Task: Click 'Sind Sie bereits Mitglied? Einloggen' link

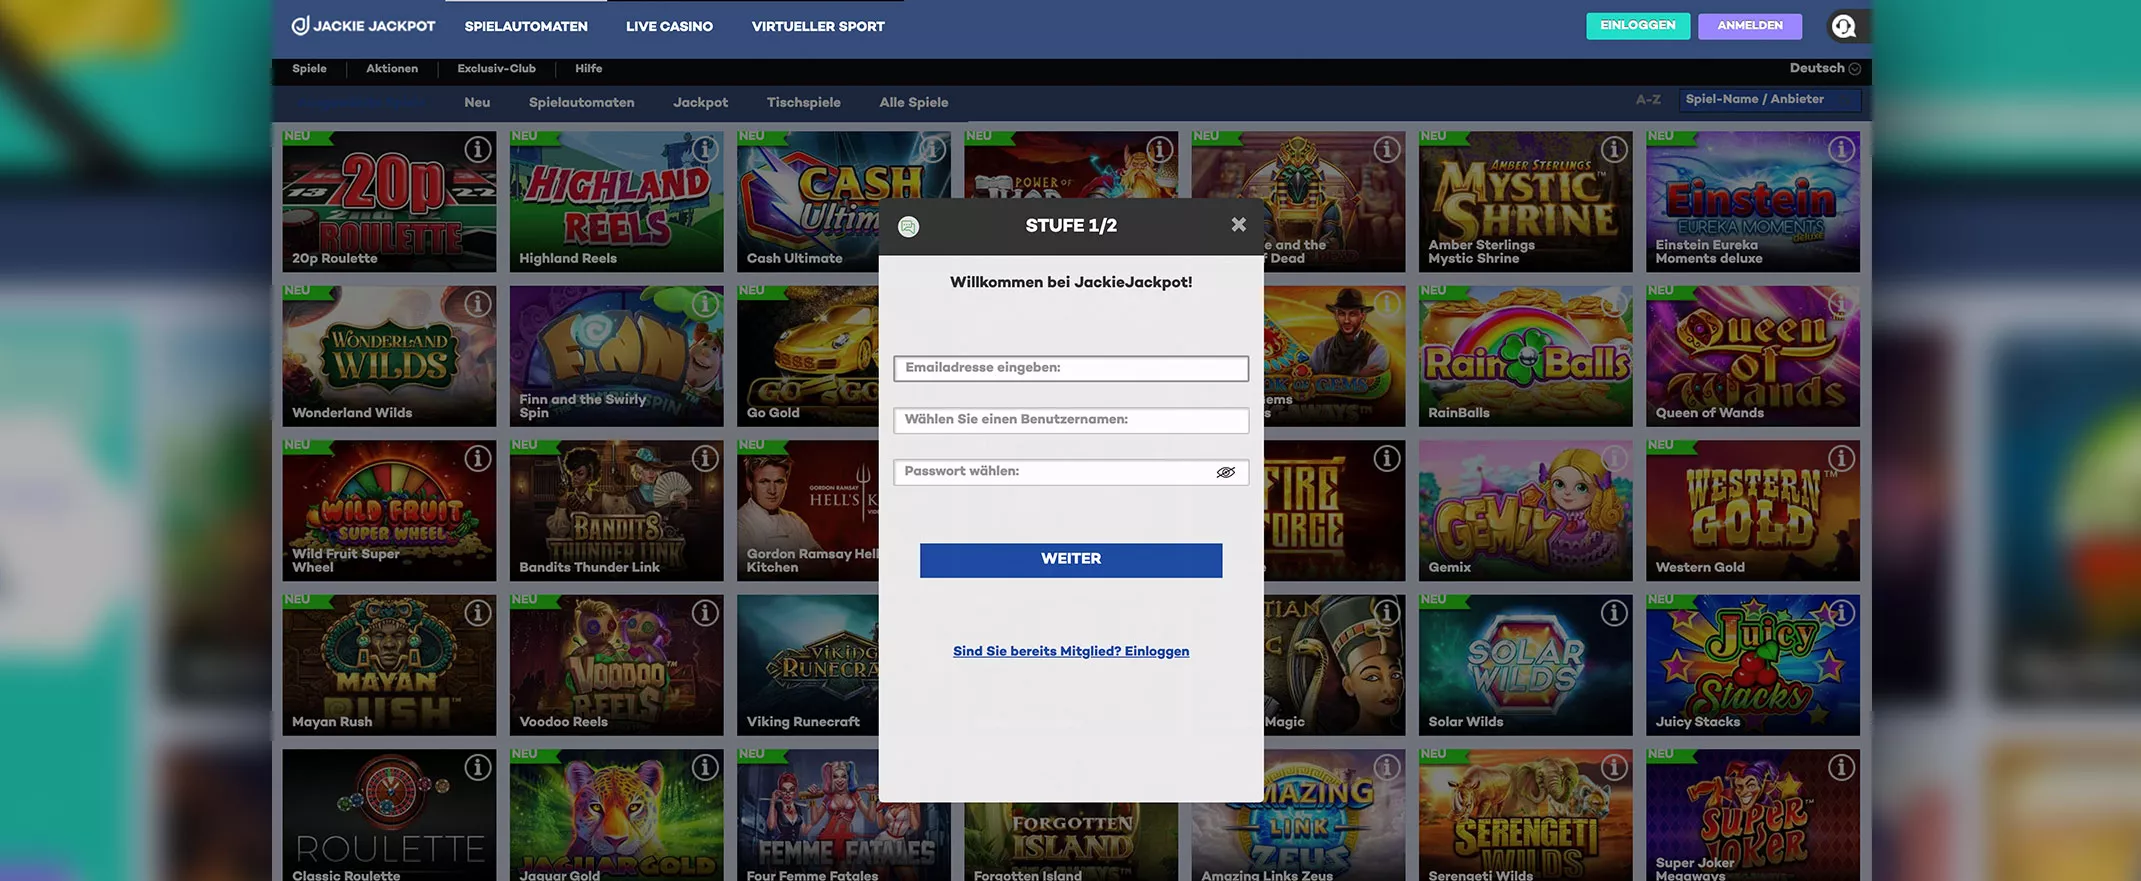Action: pyautogui.click(x=1071, y=651)
